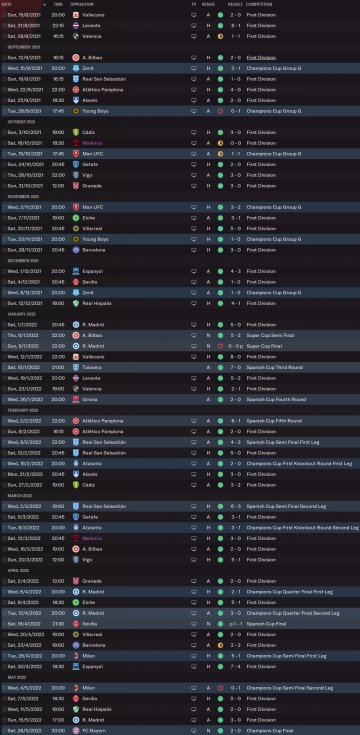Viewport: 360px width, 735px height.
Task: Tick the row selector beside Sun 12/9/2021
Action: [4, 57]
